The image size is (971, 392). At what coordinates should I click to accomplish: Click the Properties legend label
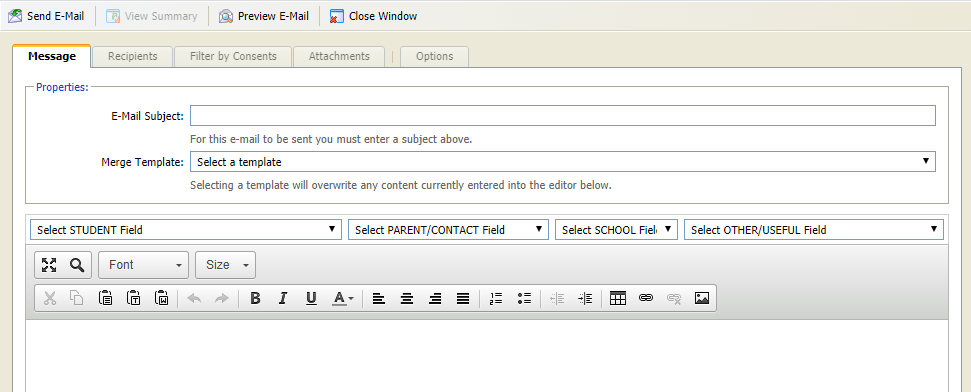[62, 87]
